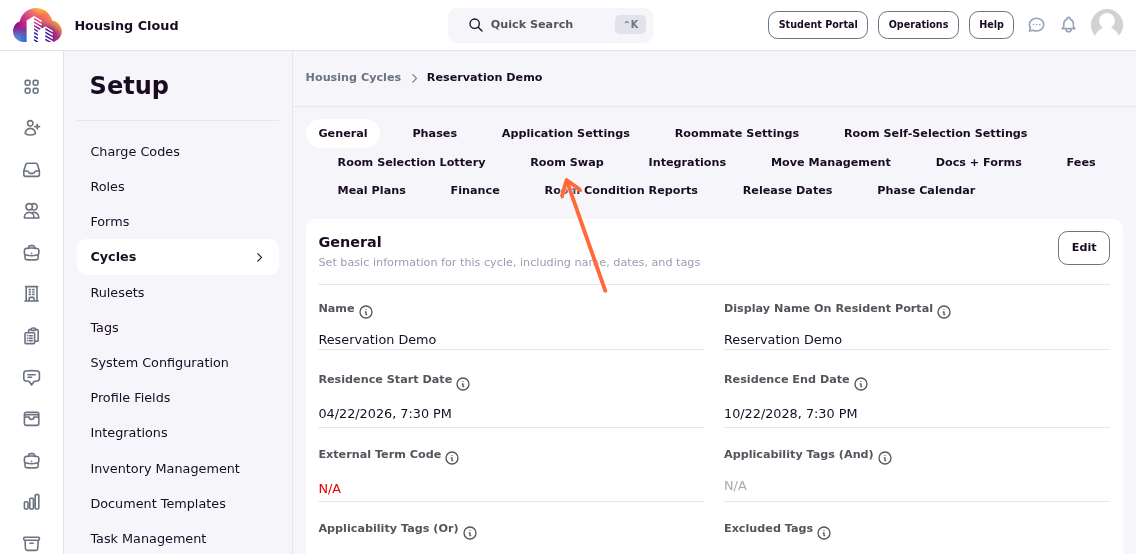Screen dimensions: 1136x554
Task: Go to Room Self-Selection Settings tab
Action: coord(935,133)
